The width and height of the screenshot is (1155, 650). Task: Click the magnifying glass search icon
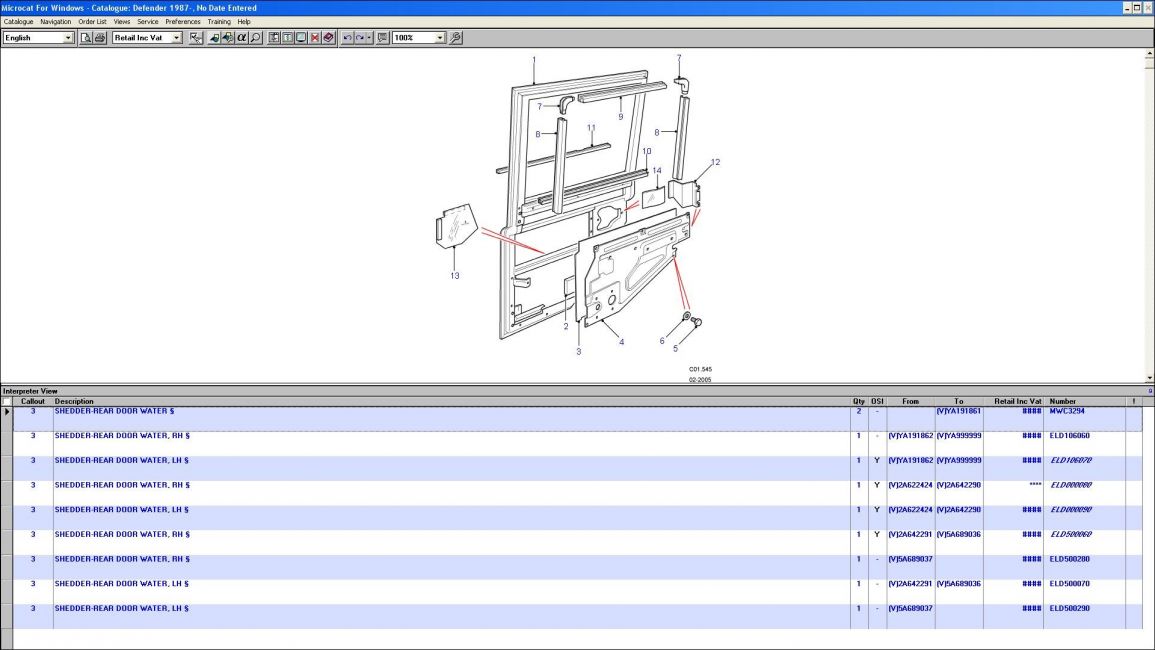point(256,38)
